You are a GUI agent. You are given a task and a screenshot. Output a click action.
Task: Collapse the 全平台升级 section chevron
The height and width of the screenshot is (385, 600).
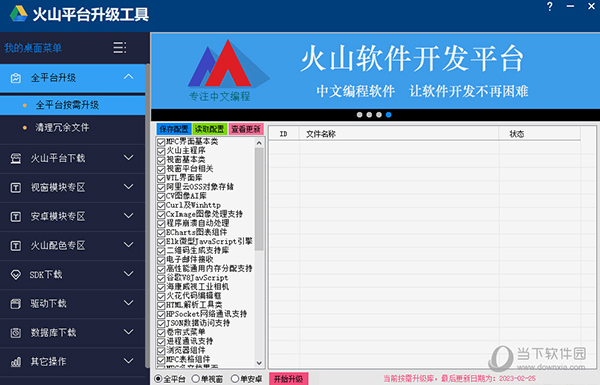(129, 77)
